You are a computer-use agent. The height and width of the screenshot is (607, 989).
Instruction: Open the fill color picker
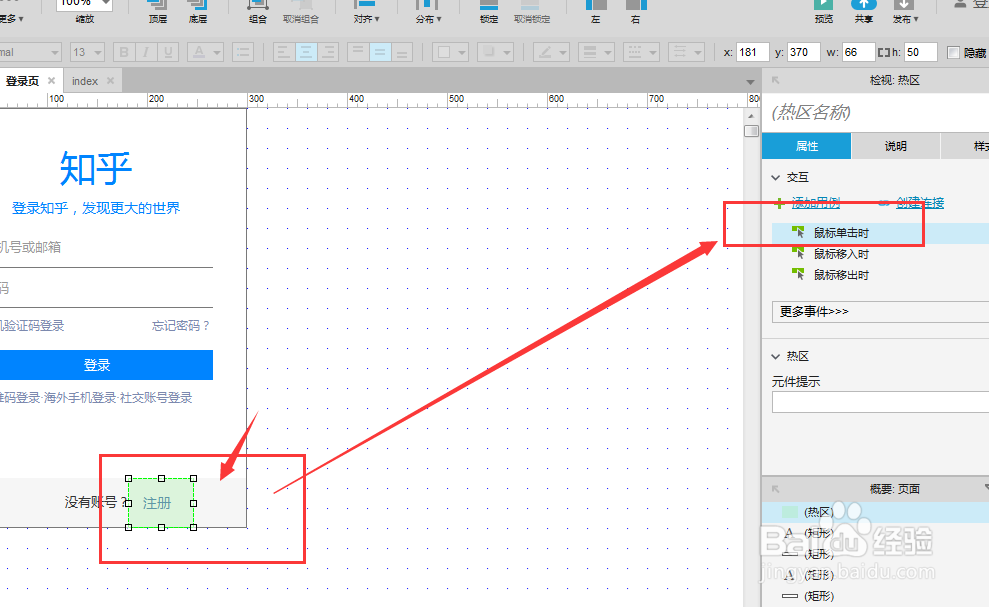point(452,52)
